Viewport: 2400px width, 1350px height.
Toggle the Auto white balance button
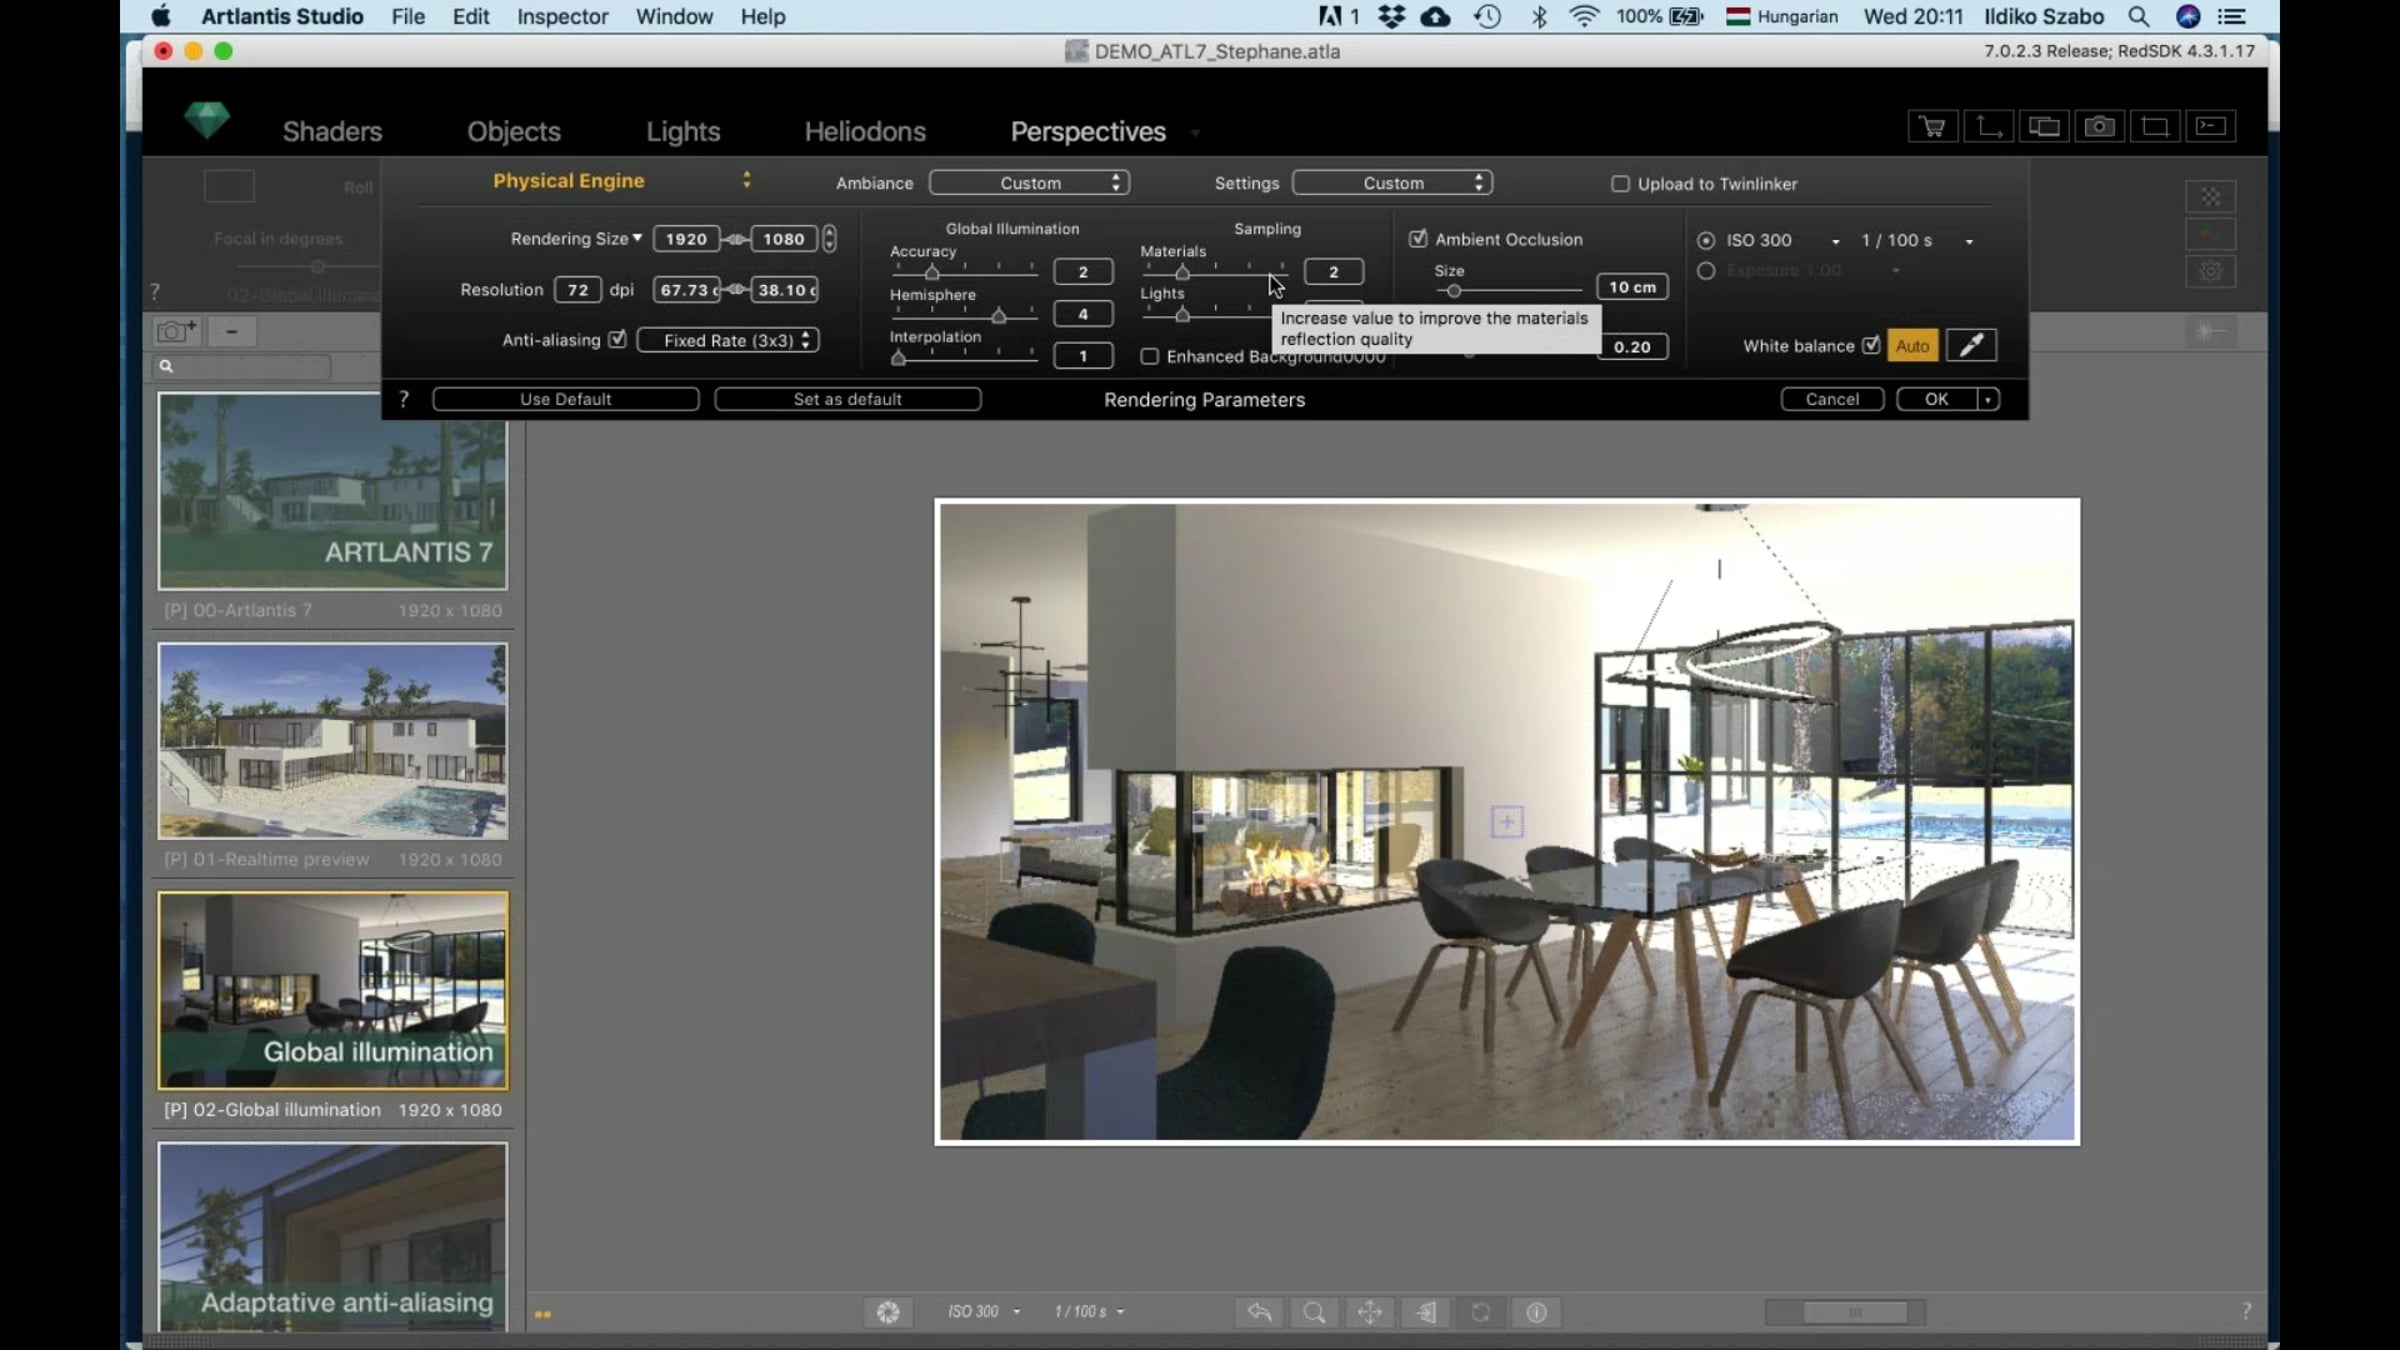click(1912, 346)
